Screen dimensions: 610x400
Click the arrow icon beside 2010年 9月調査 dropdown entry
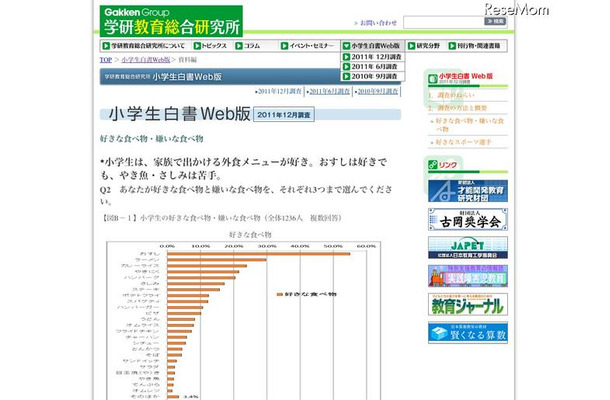click(x=346, y=76)
